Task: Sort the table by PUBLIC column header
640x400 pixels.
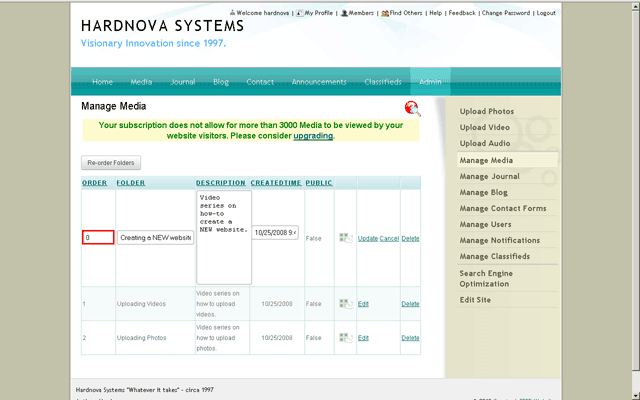Action: 319,183
